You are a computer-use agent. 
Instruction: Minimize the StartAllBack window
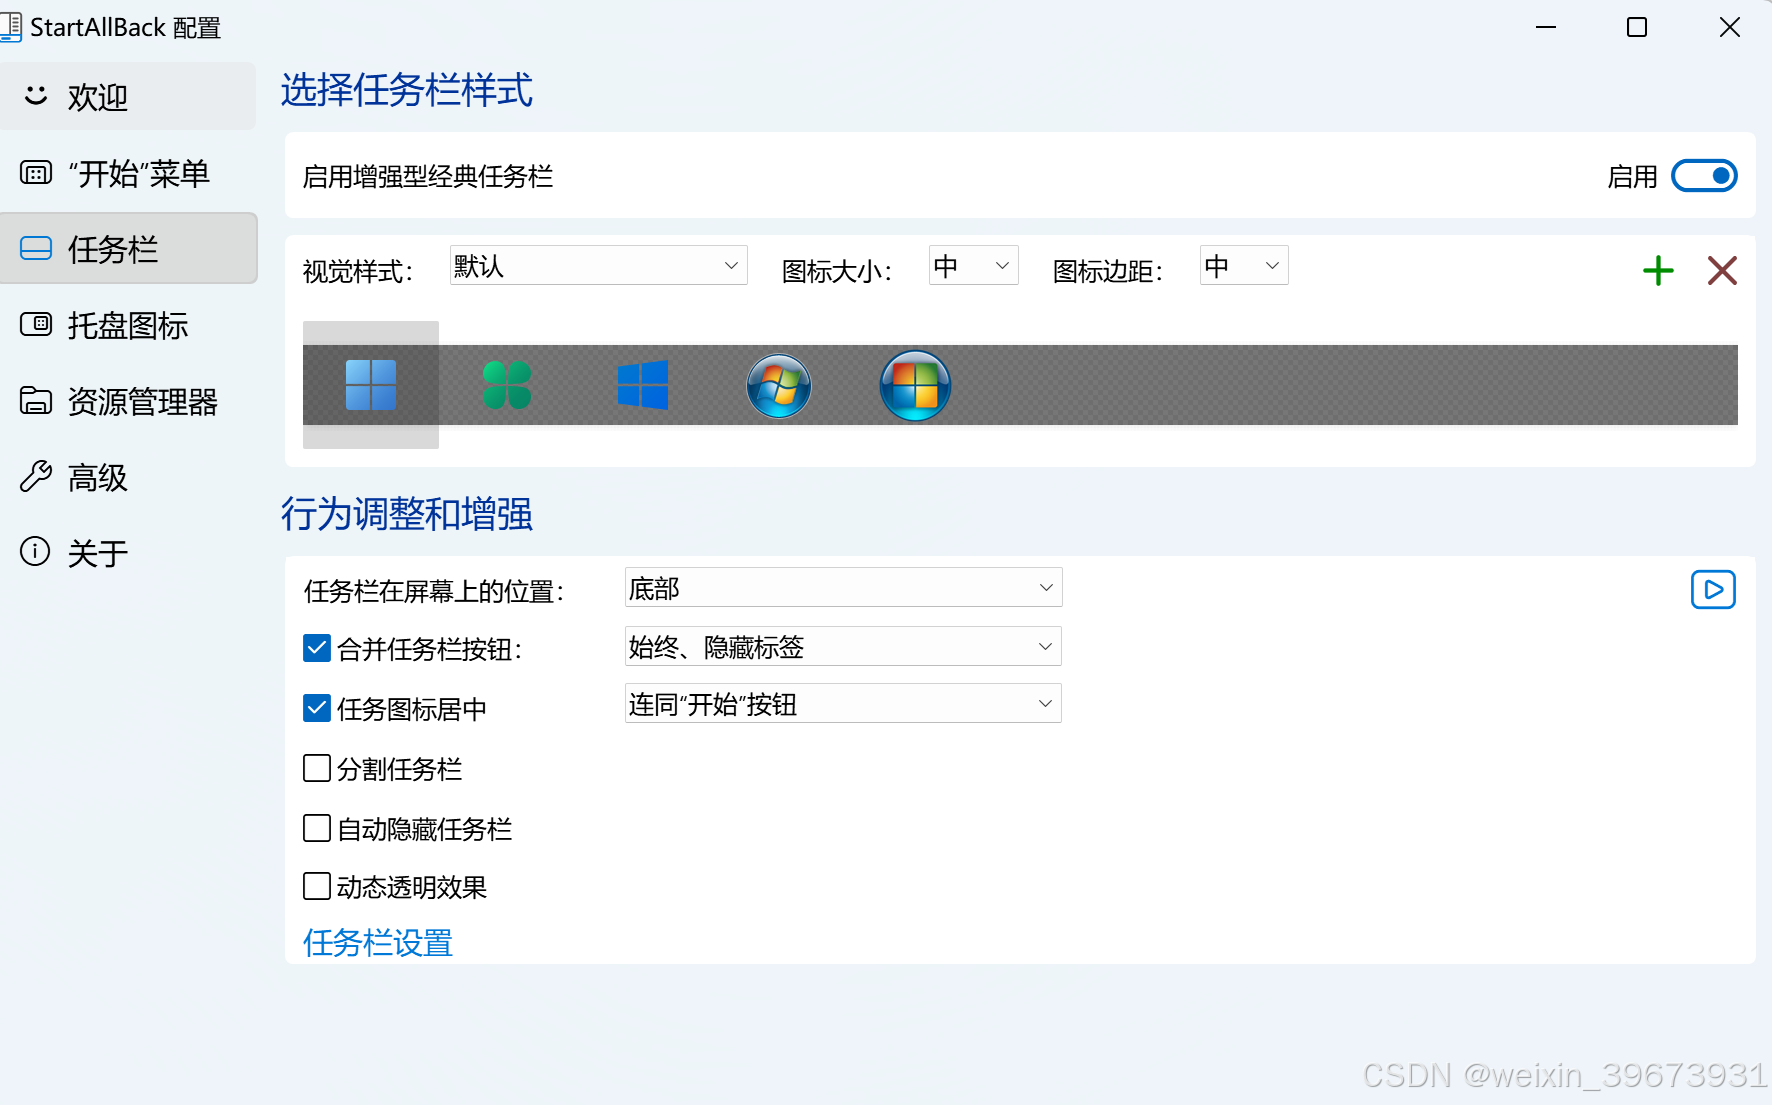pyautogui.click(x=1546, y=27)
